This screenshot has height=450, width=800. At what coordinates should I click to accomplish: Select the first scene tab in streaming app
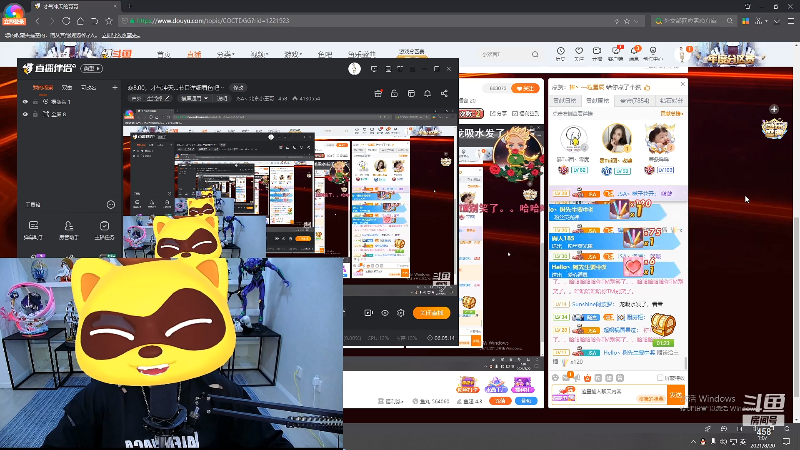43,88
